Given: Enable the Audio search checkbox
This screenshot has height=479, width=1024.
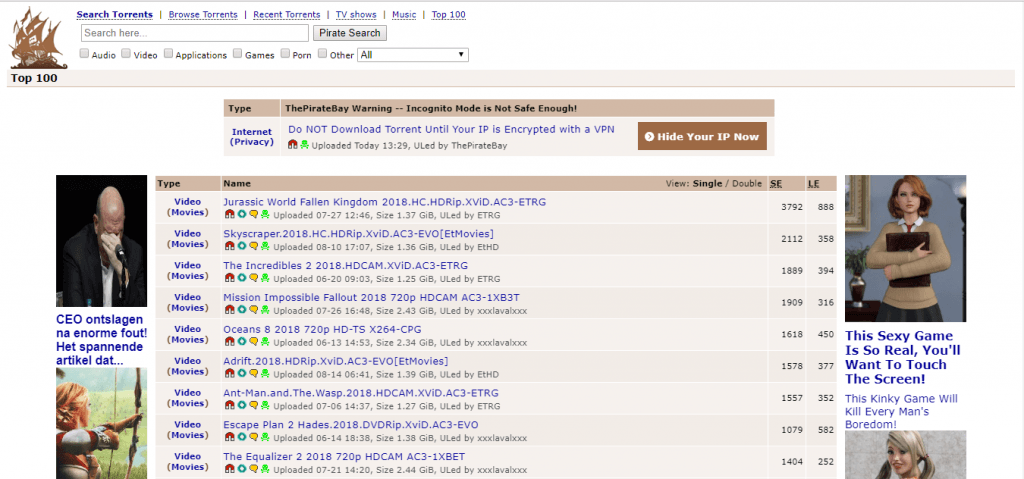Looking at the screenshot, I should [84, 54].
